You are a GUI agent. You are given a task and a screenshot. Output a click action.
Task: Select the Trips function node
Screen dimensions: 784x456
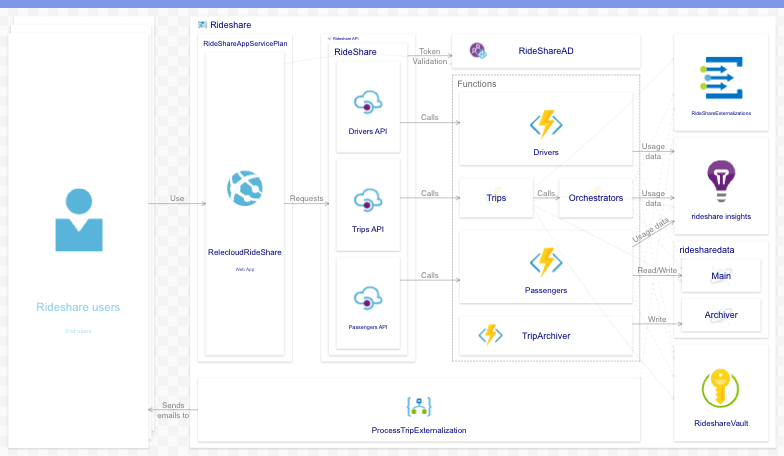click(496, 198)
